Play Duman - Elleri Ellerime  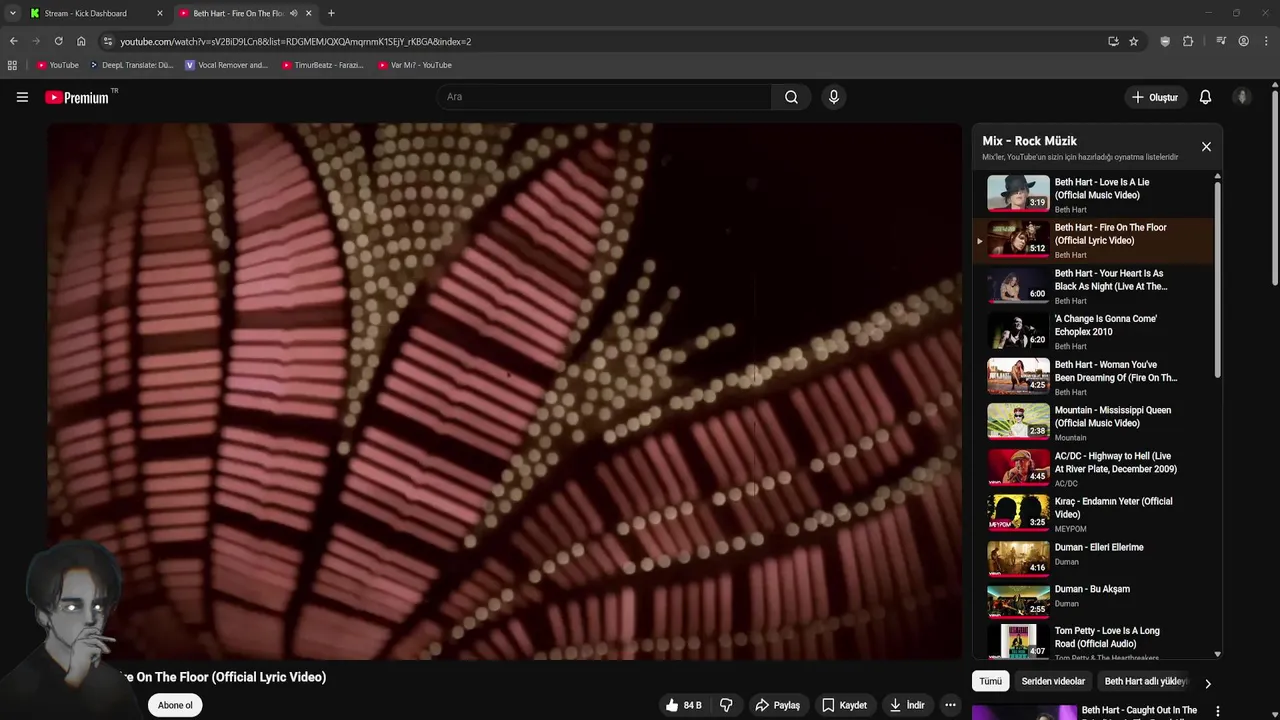(x=1093, y=559)
